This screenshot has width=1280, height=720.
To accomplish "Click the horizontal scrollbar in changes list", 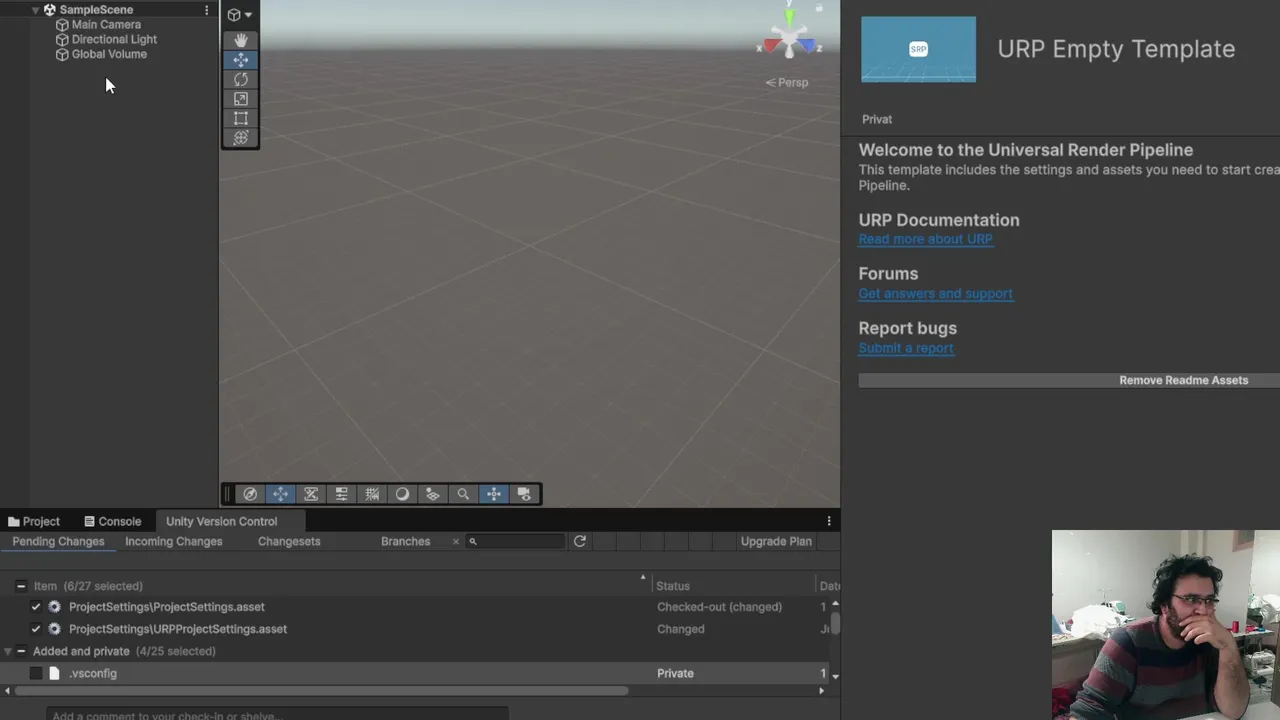I will pos(322,690).
